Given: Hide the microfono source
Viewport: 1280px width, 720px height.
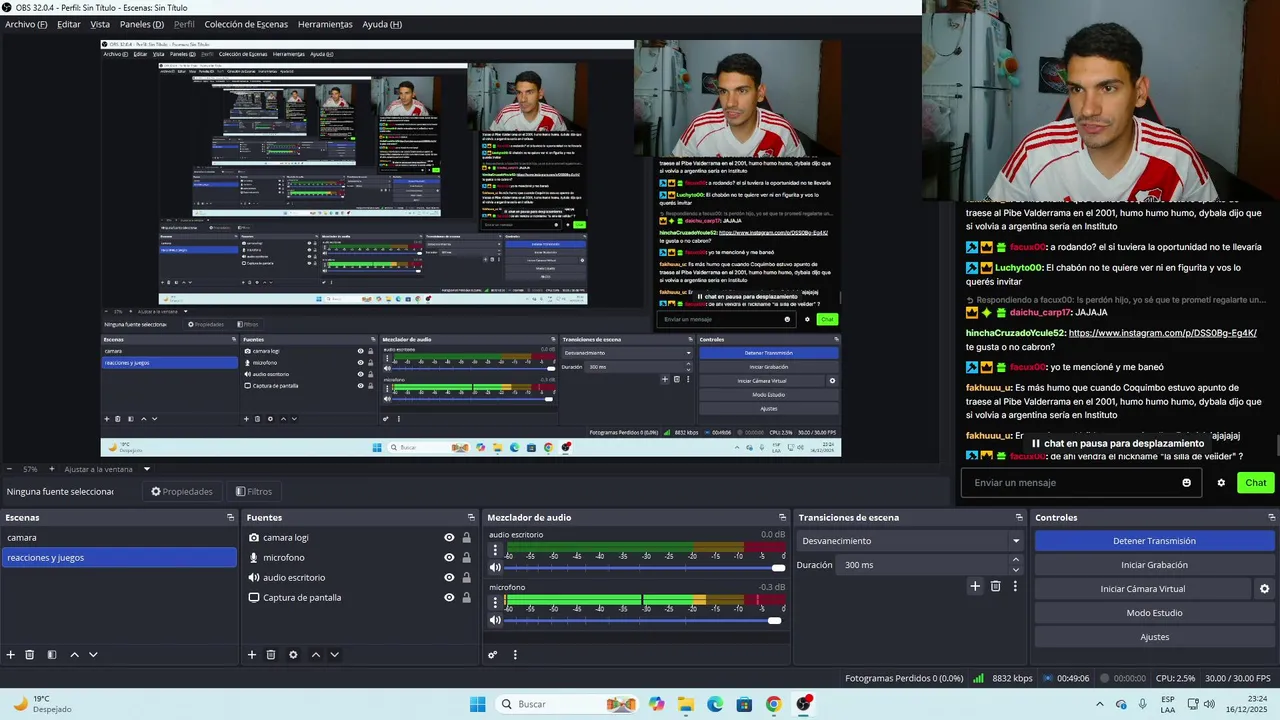Looking at the screenshot, I should tap(449, 557).
